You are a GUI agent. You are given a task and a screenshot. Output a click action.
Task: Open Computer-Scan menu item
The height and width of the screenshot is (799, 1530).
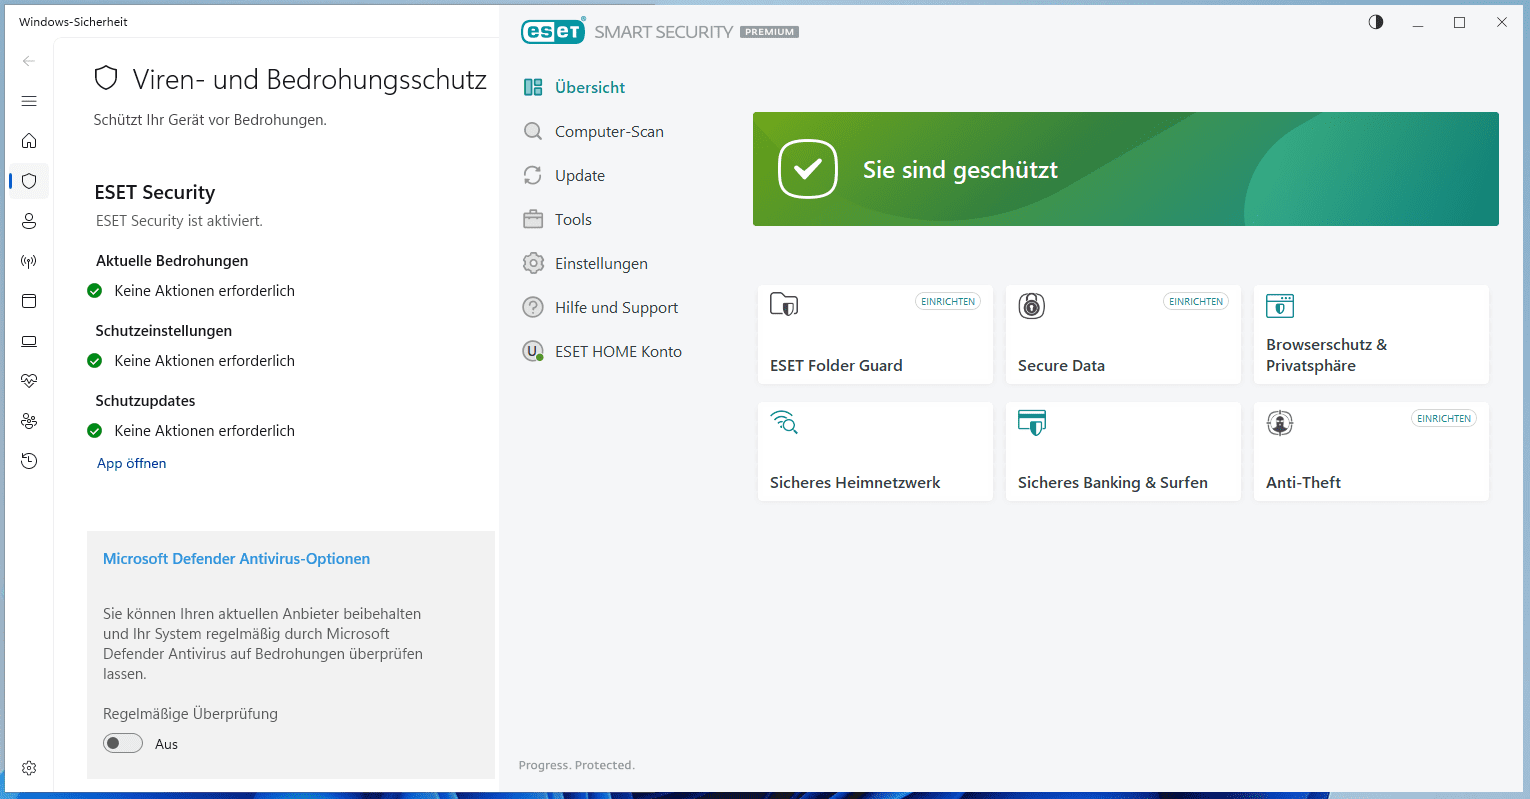(x=609, y=131)
